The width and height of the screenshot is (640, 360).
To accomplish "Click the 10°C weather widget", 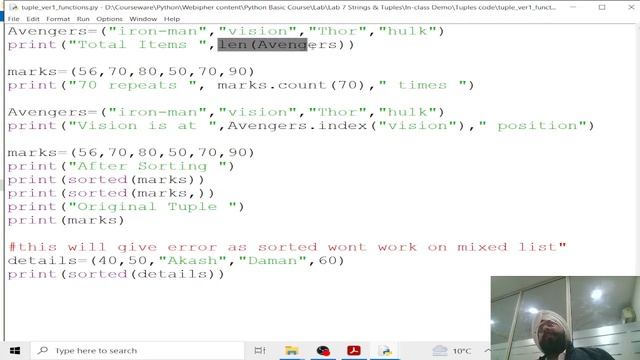I will tap(452, 351).
